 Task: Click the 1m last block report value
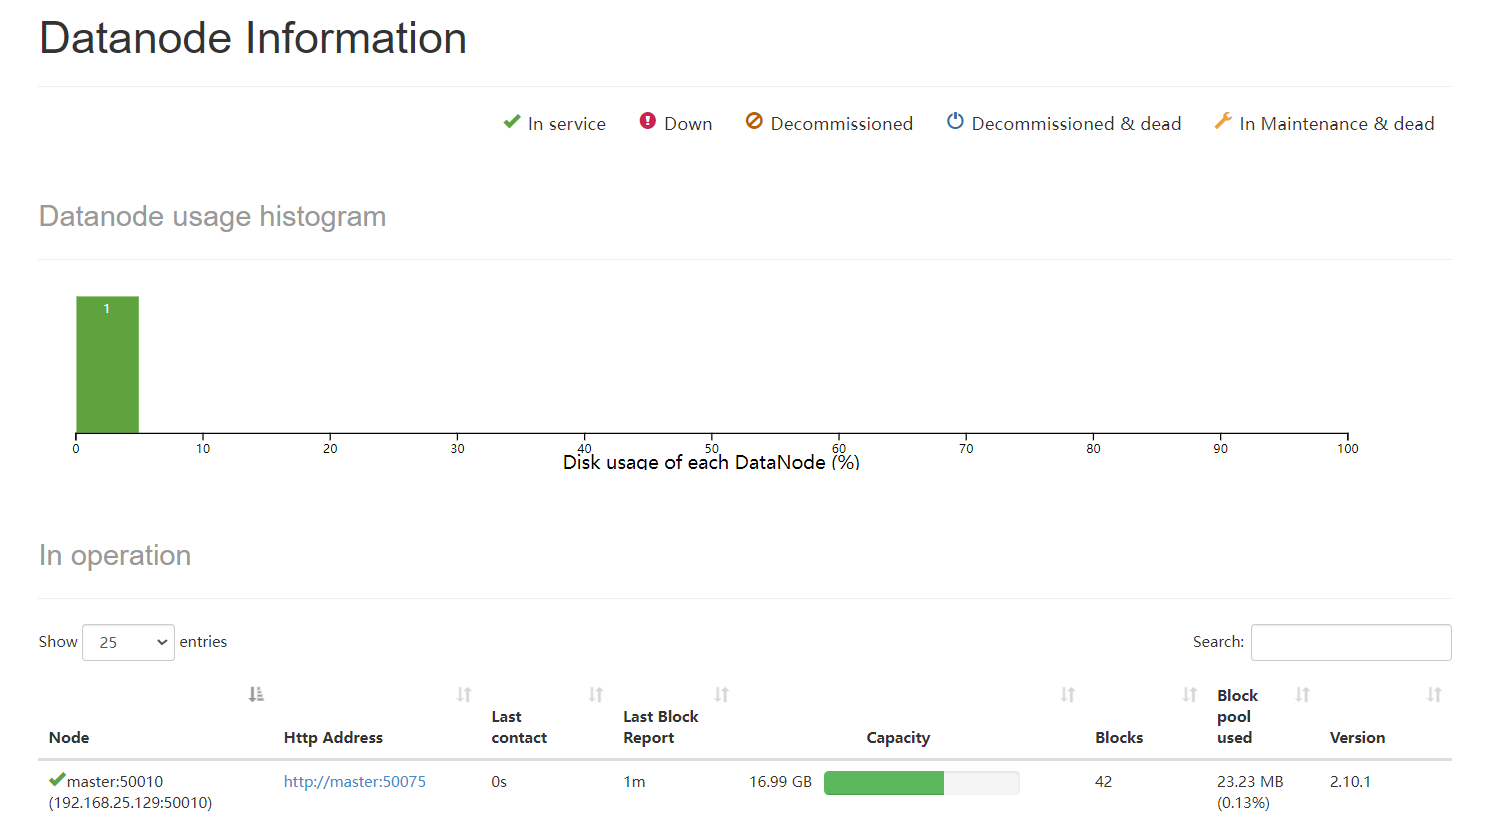(x=634, y=781)
